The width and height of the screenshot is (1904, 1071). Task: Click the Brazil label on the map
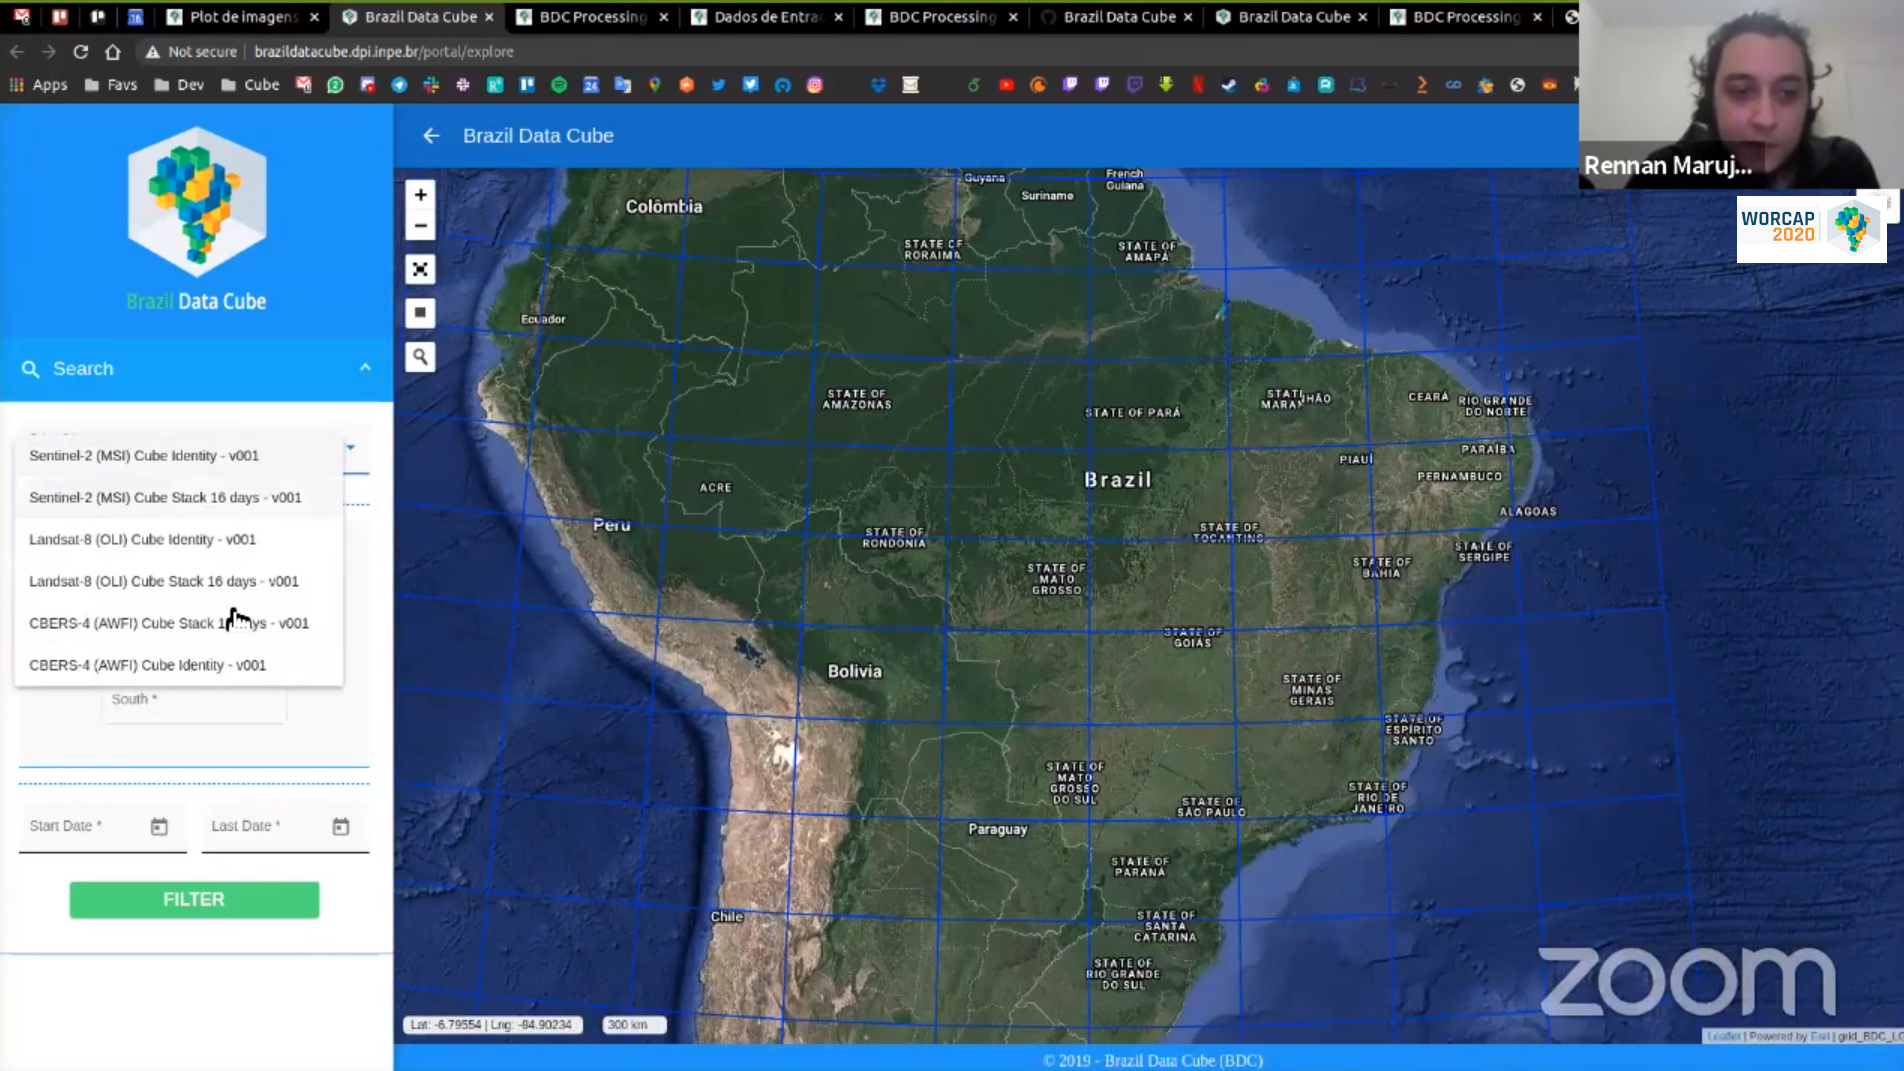[x=1118, y=480]
